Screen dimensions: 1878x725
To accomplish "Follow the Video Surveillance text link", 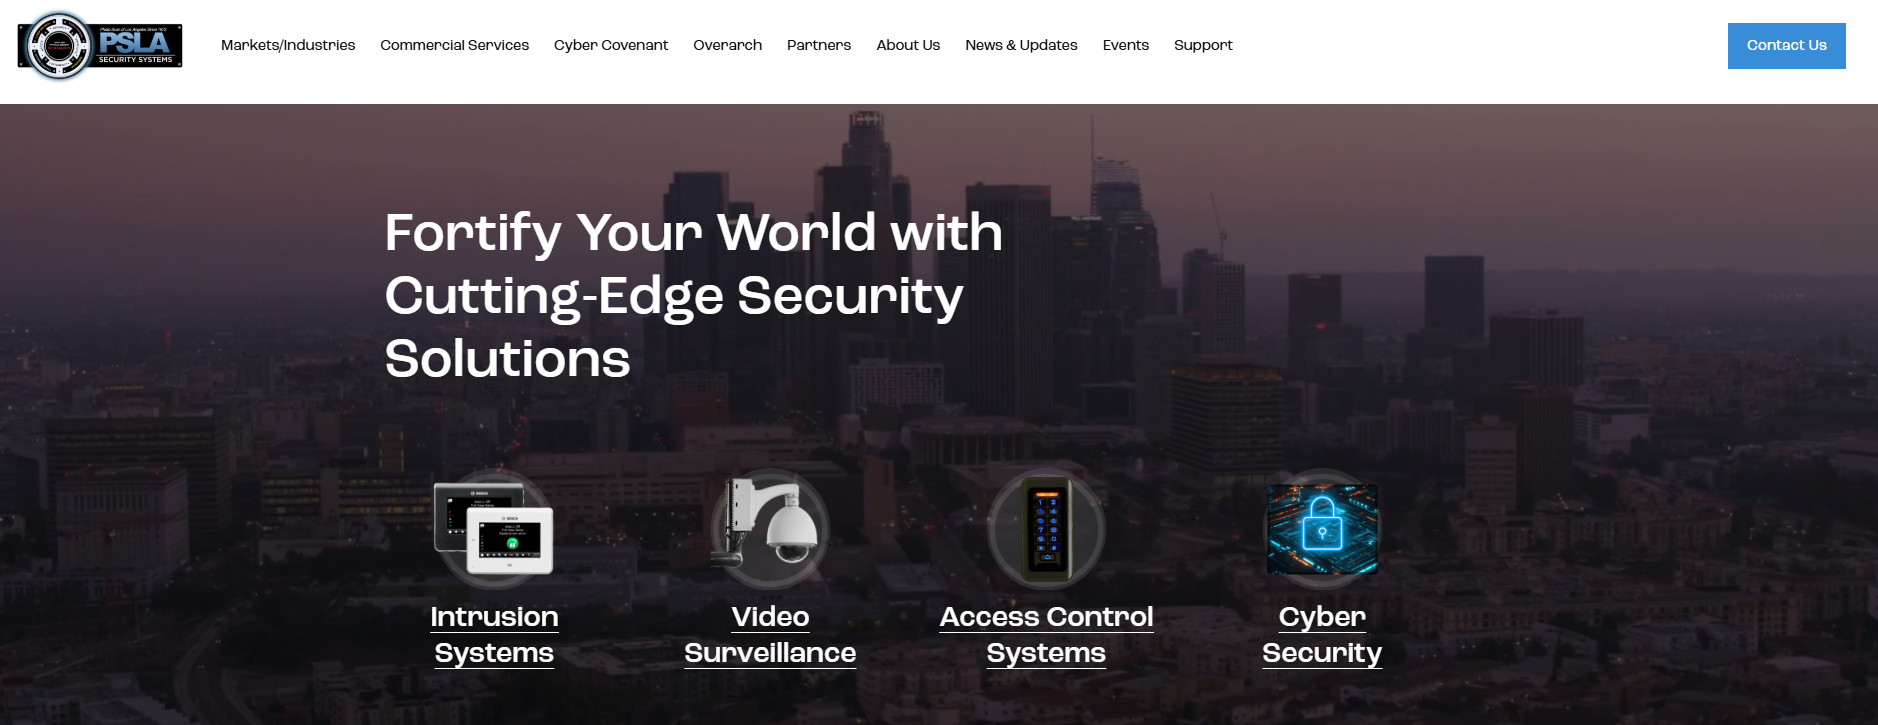I will click(x=770, y=635).
